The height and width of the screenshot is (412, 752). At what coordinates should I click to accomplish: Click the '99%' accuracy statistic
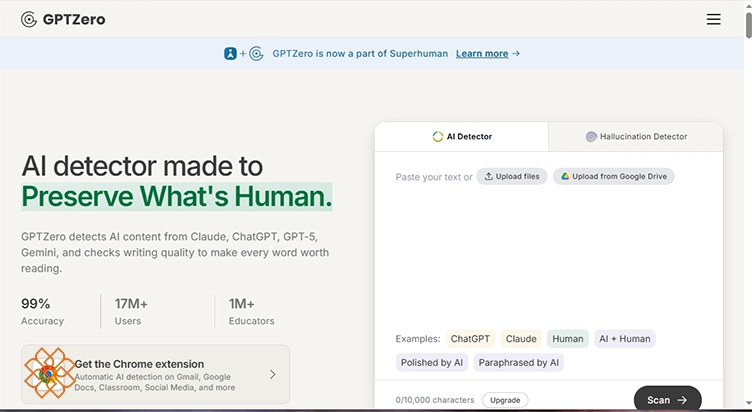[35, 304]
